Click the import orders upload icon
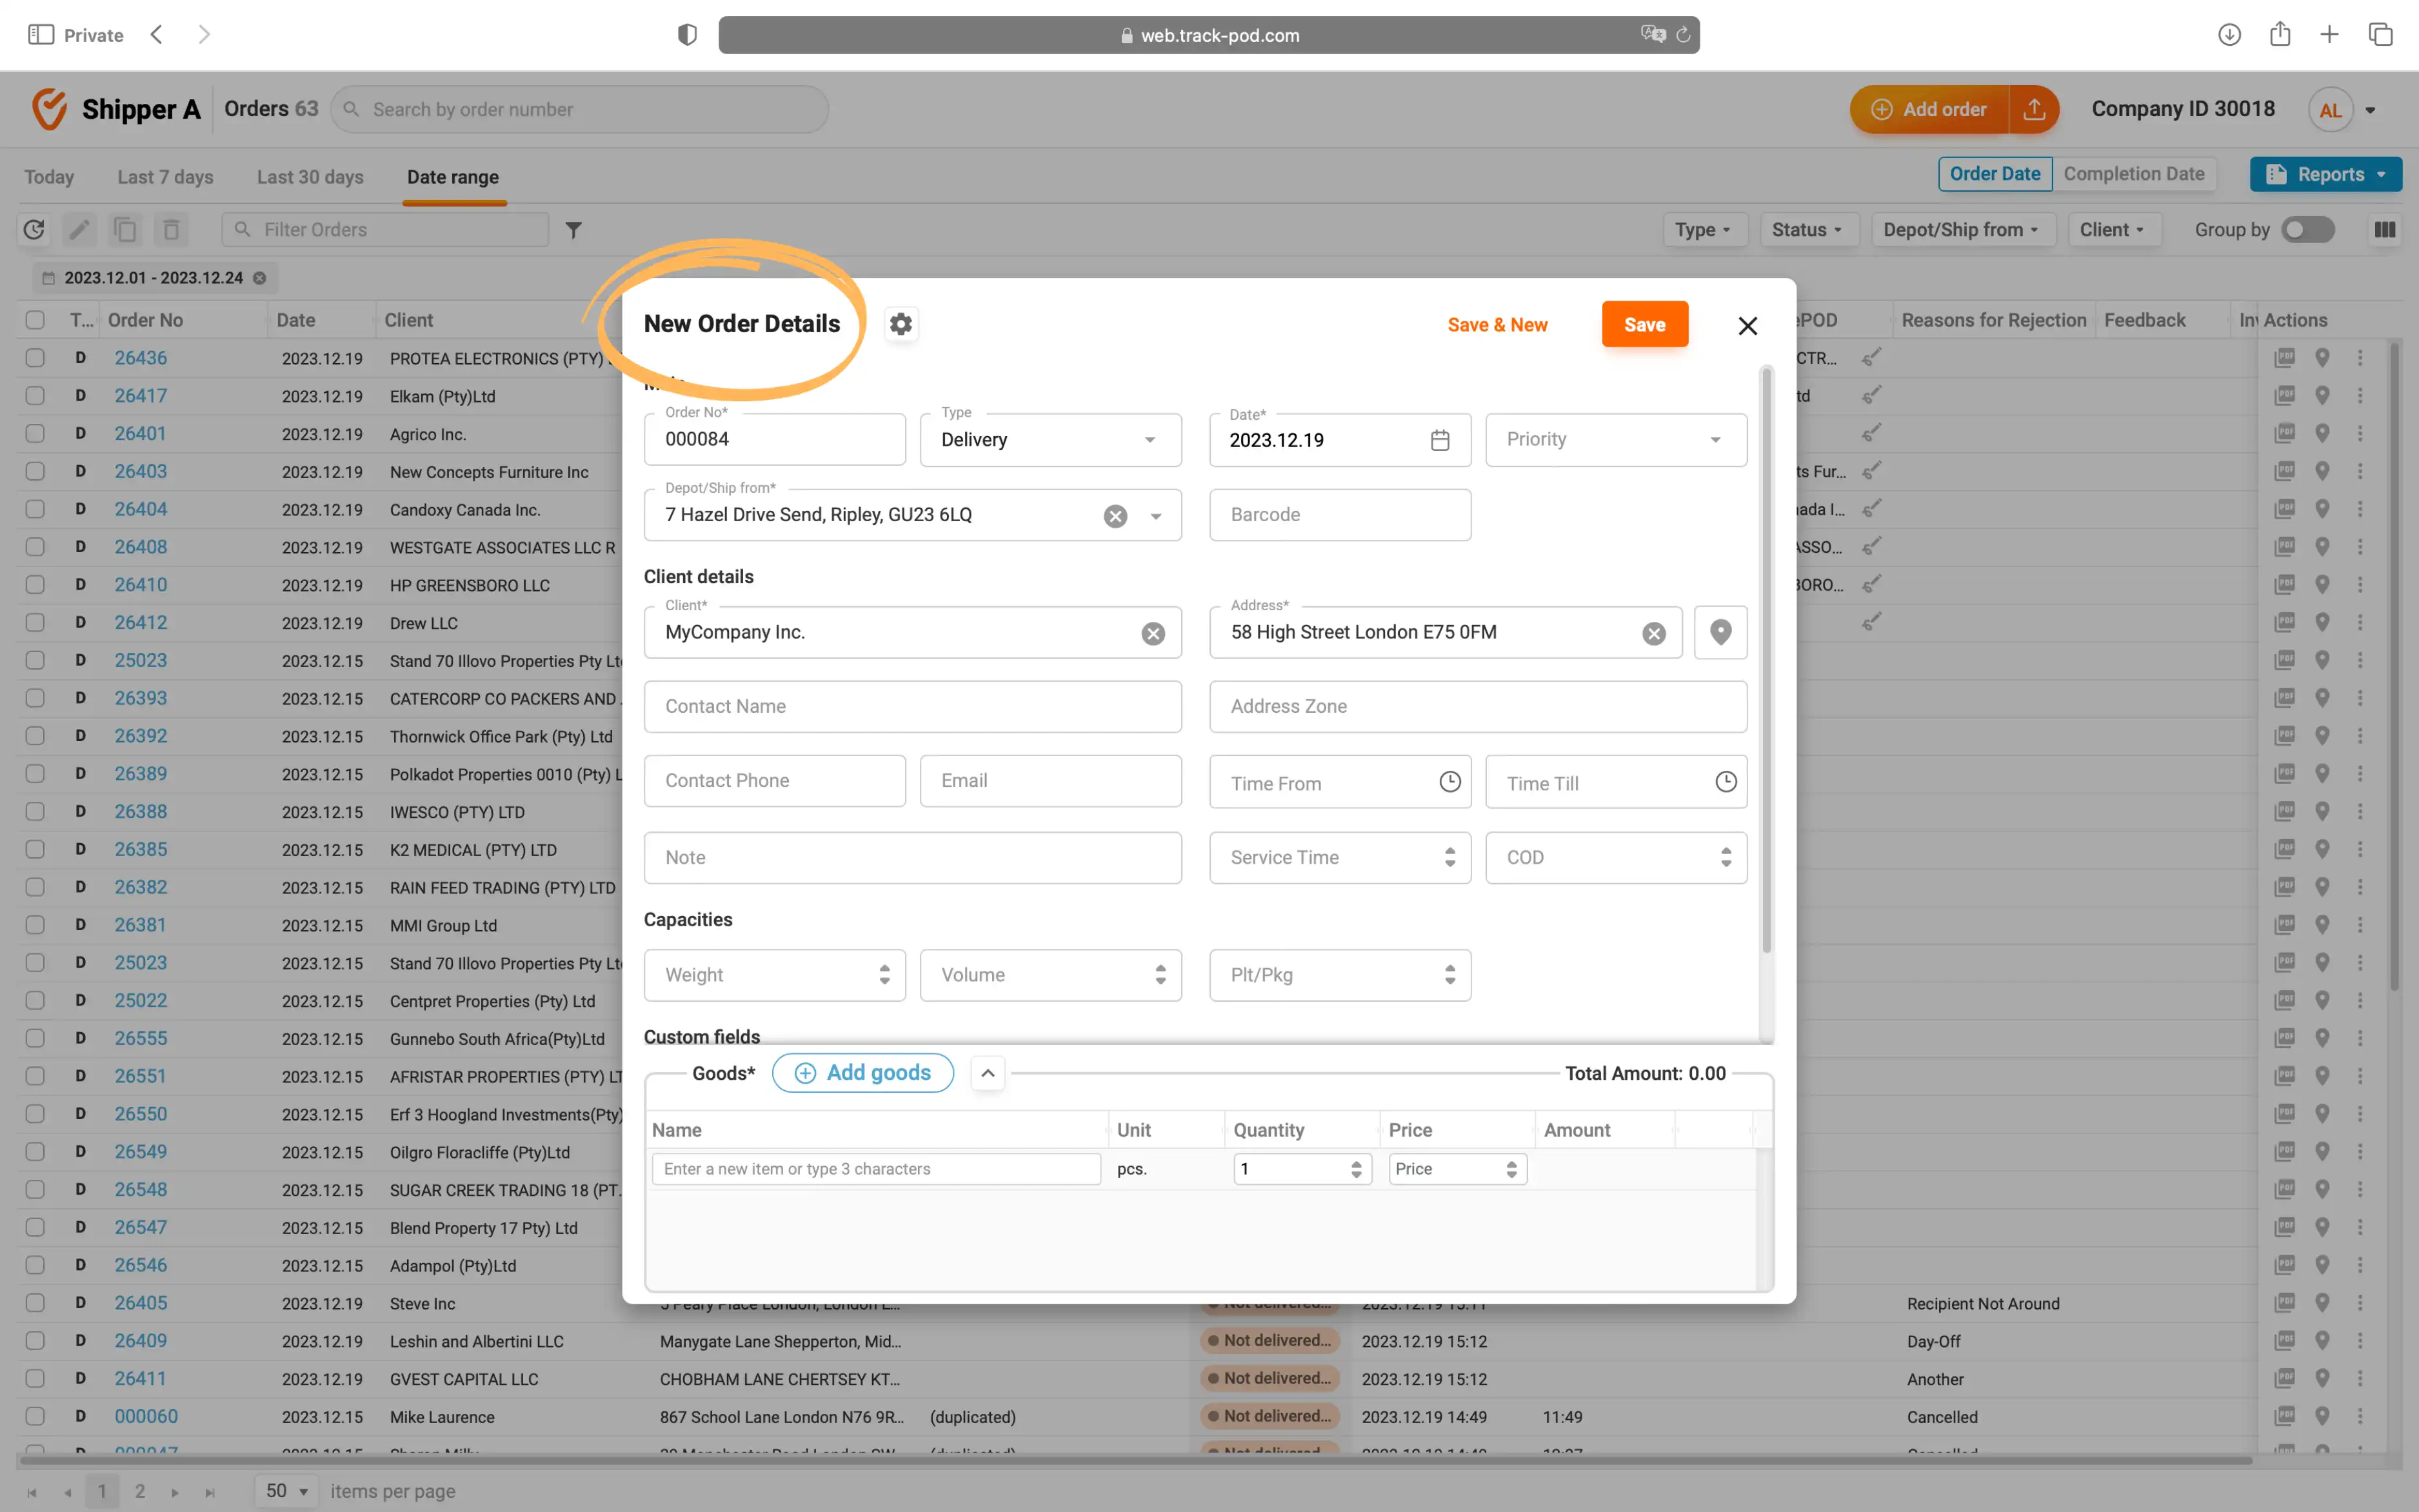The width and height of the screenshot is (2419, 1512). [x=2034, y=109]
